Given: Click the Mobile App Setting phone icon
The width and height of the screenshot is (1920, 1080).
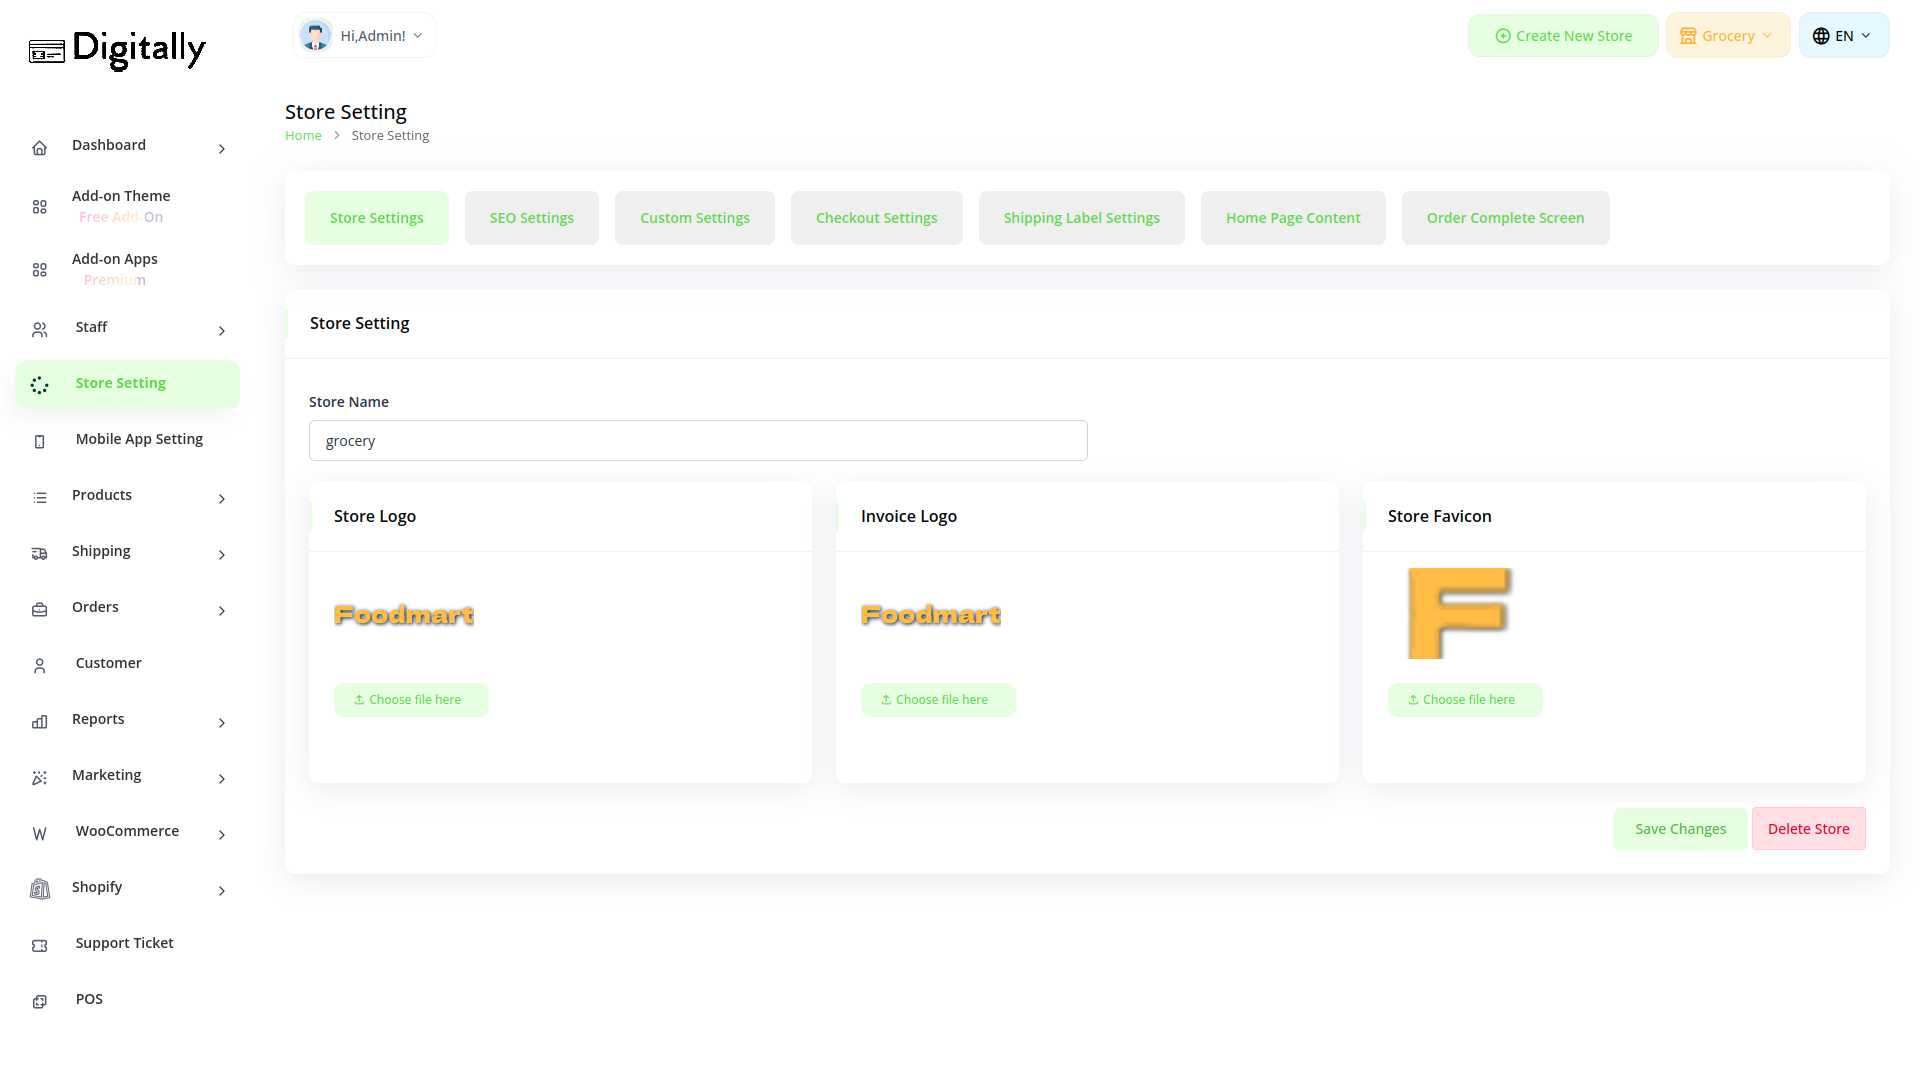Looking at the screenshot, I should pyautogui.click(x=40, y=442).
